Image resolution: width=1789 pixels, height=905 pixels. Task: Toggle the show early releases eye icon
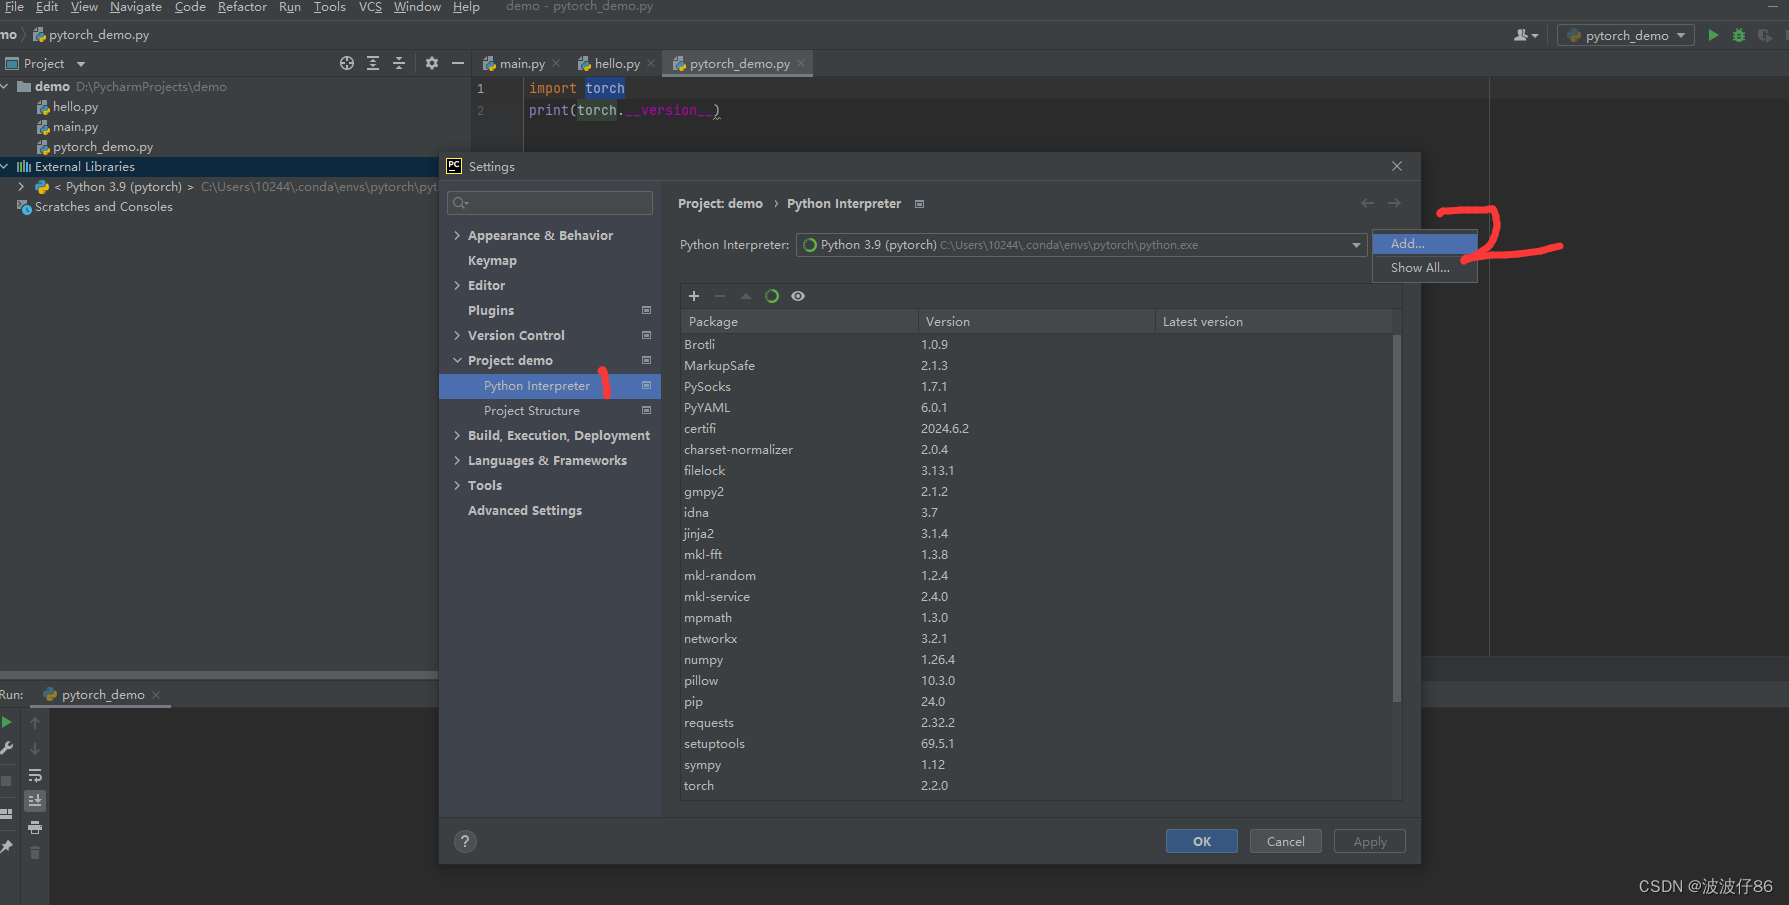pos(798,296)
